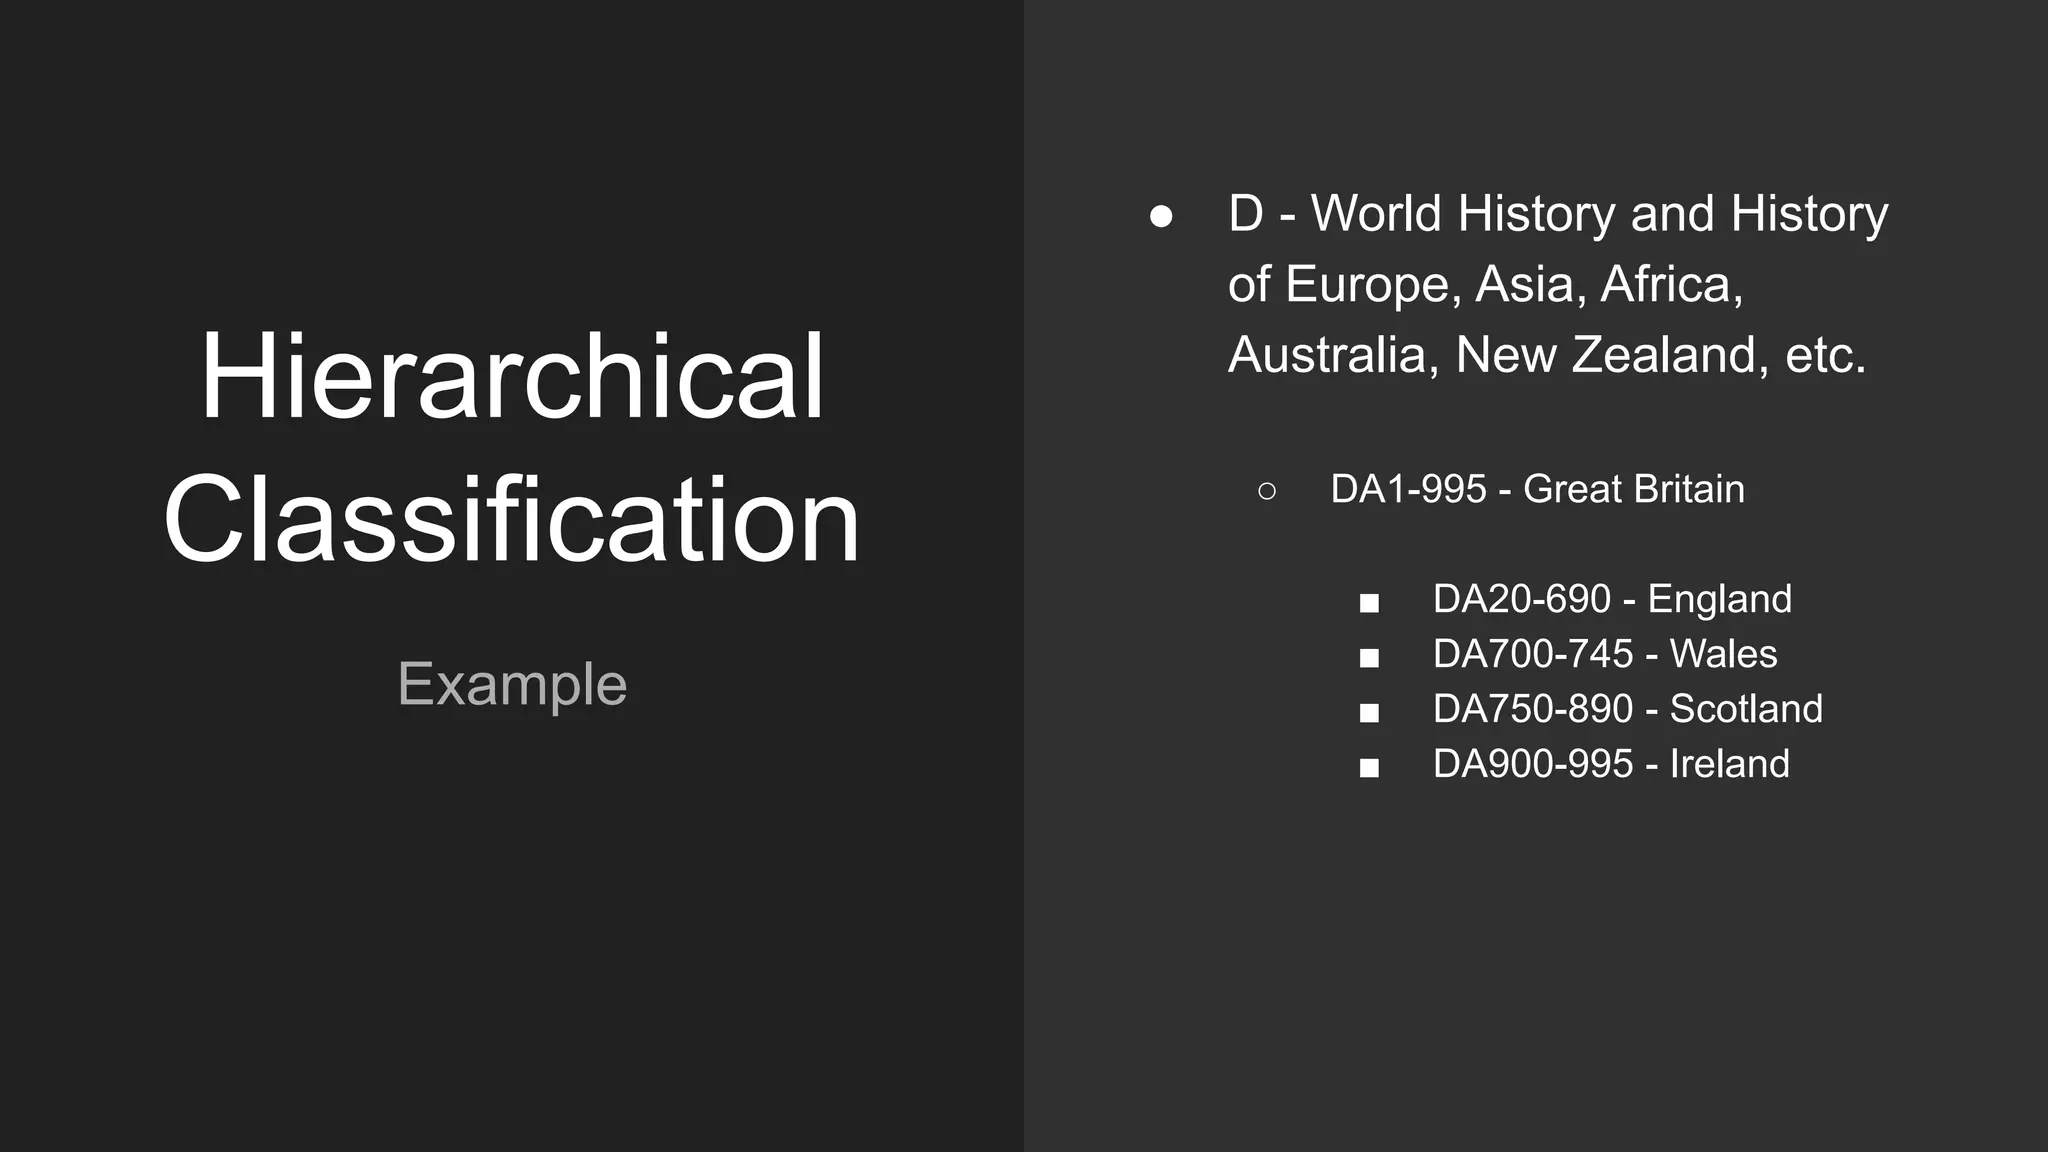Select the DA750-890 - Scotland entry

click(1627, 709)
